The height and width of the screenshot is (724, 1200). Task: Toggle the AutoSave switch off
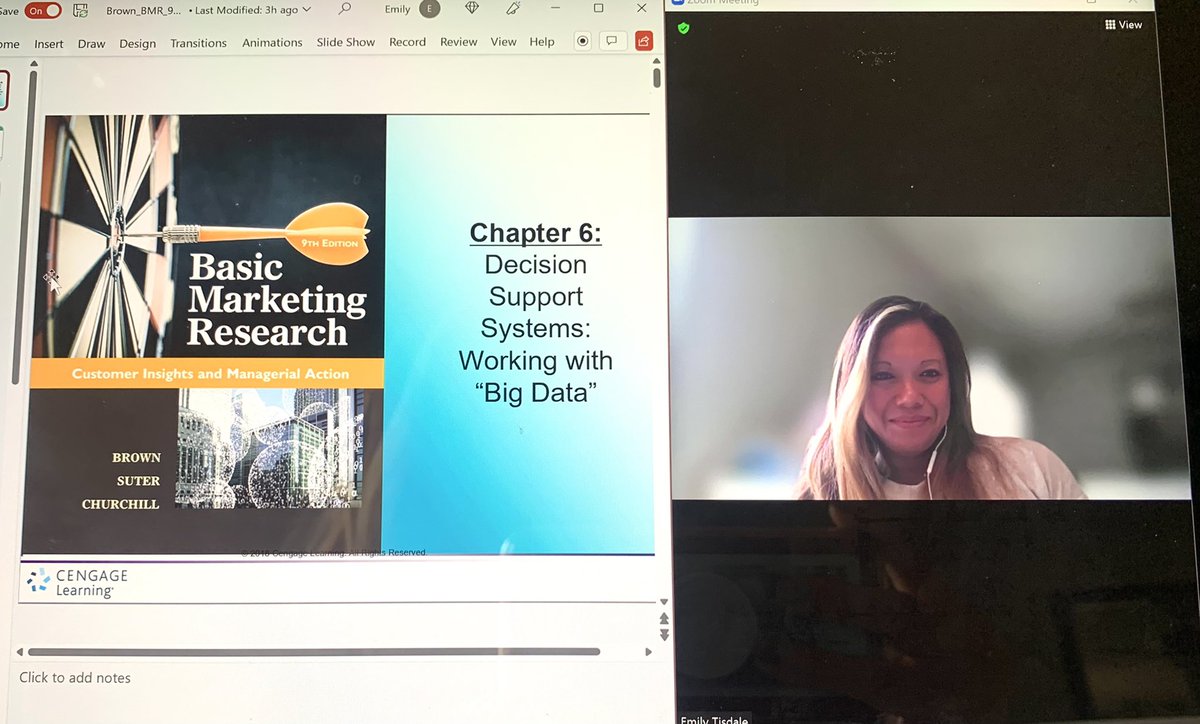(x=43, y=10)
